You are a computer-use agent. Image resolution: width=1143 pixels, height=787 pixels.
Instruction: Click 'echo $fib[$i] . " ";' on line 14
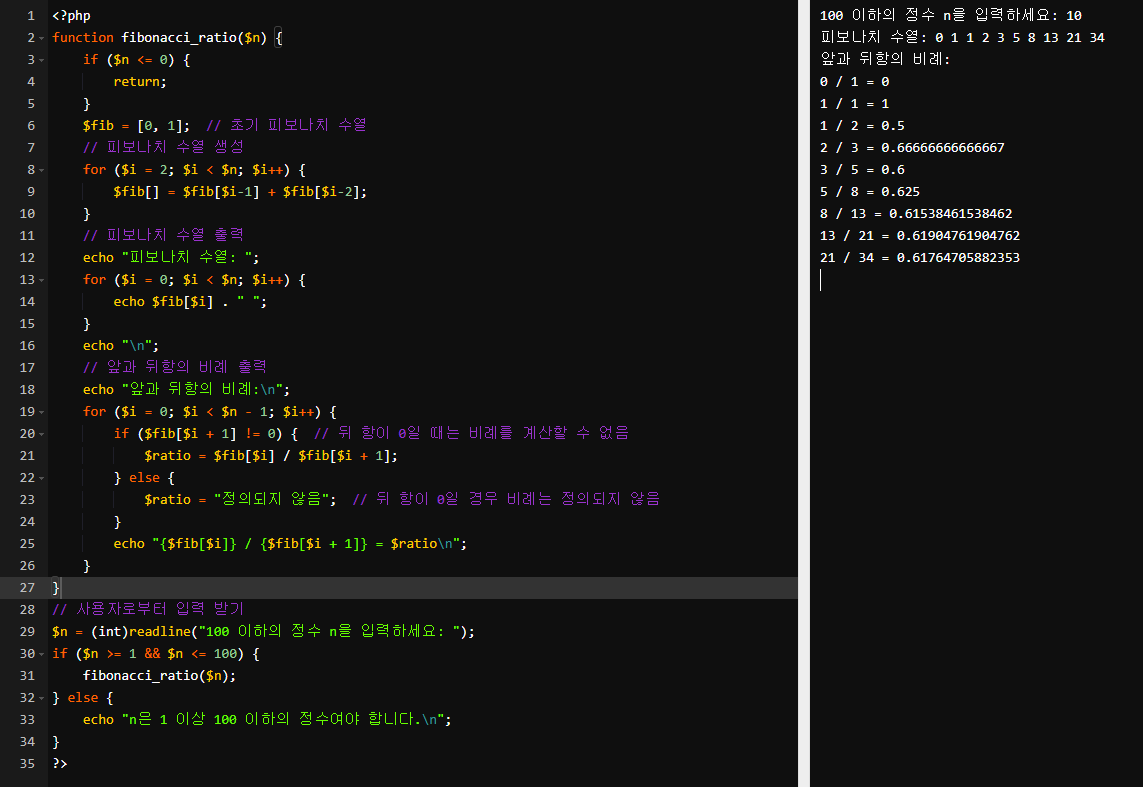(x=190, y=302)
